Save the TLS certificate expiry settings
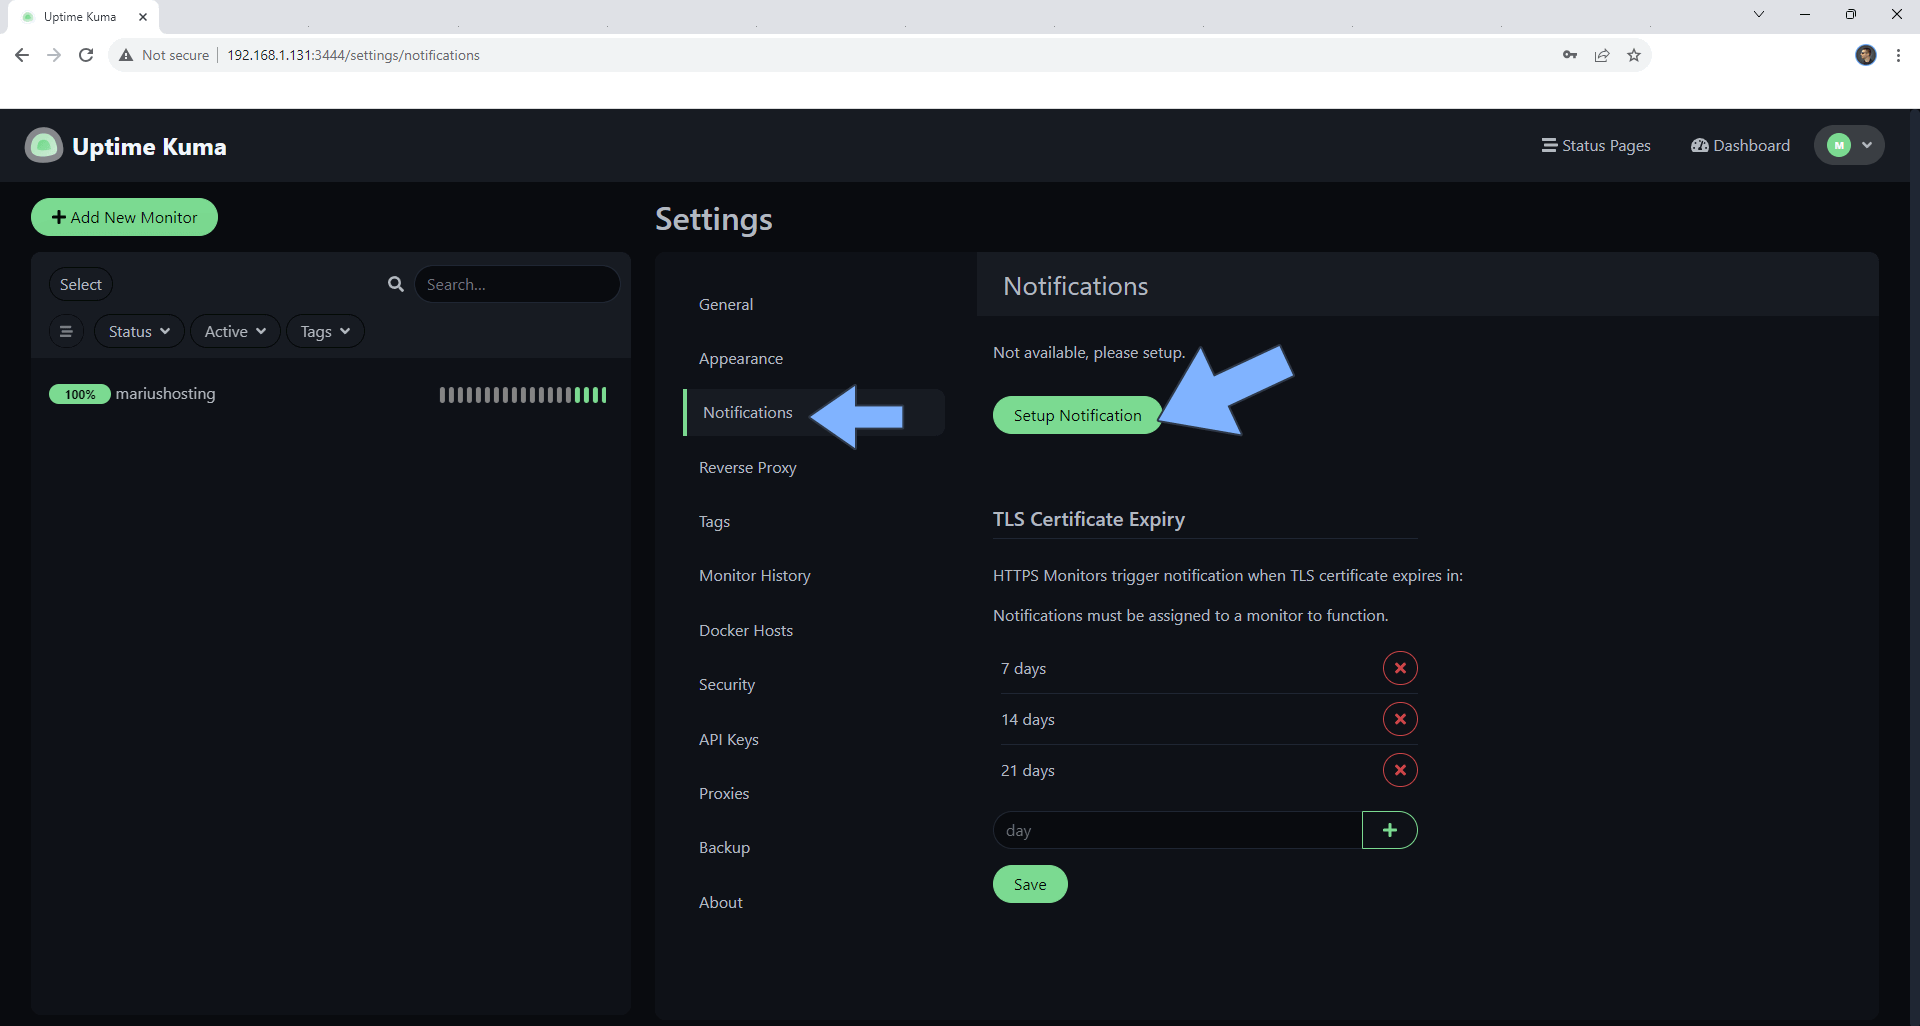Screen dimensions: 1920x1026 [x=1029, y=884]
